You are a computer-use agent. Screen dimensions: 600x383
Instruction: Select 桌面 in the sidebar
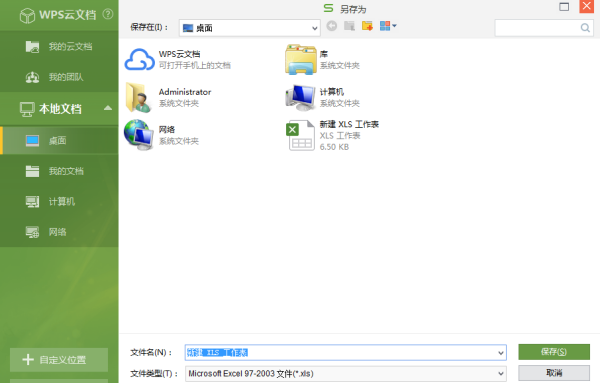click(x=59, y=141)
